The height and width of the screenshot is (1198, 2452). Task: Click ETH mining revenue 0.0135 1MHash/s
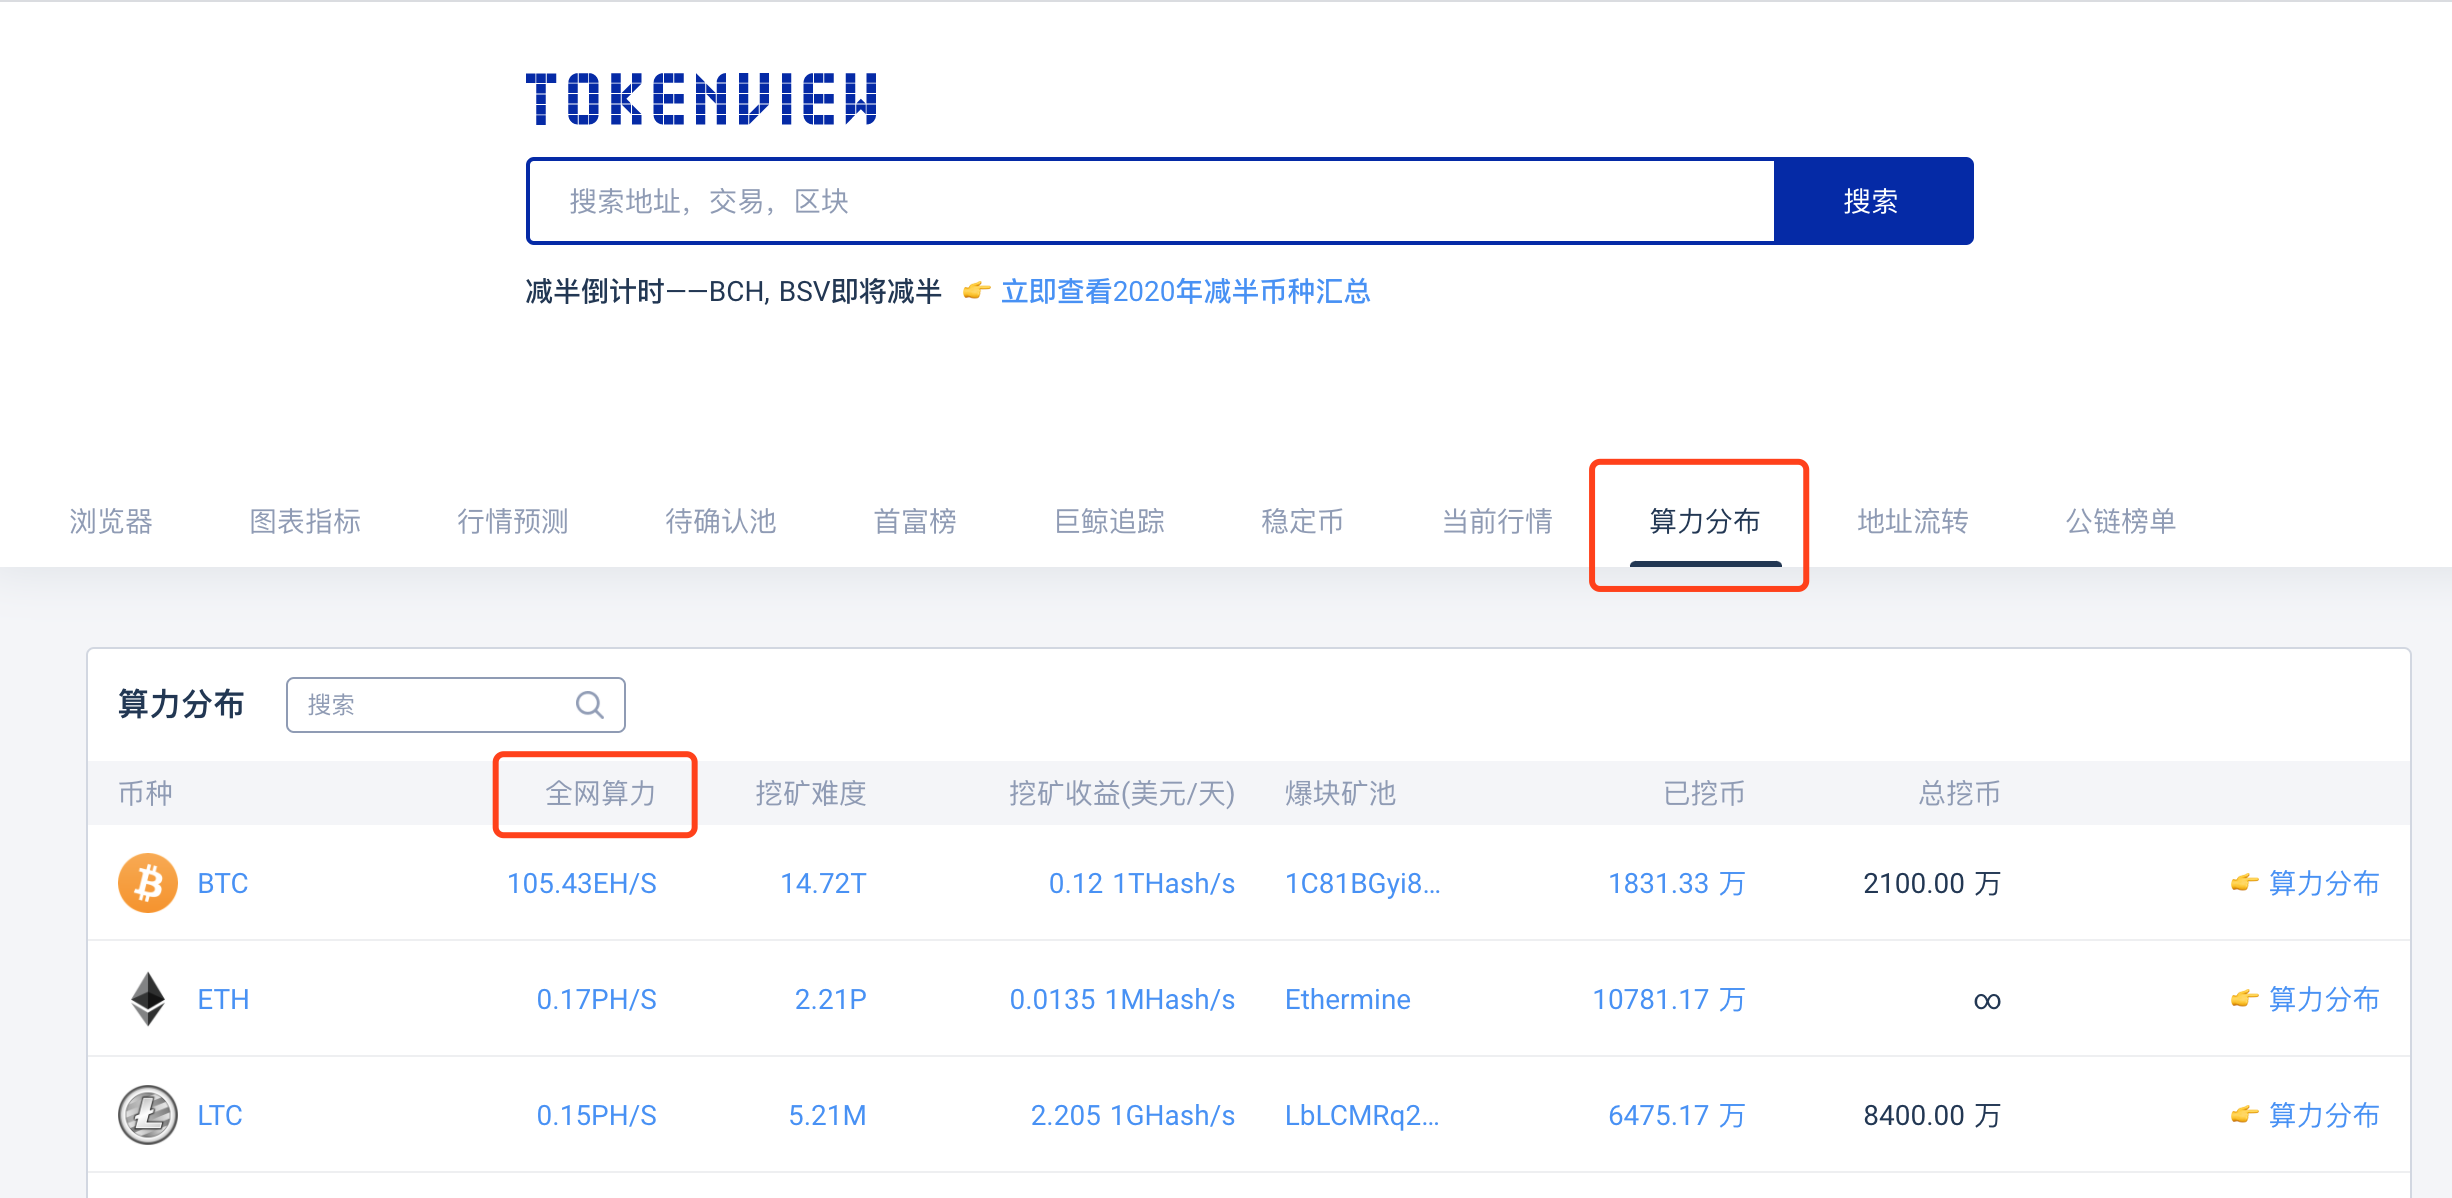pos(1123,999)
